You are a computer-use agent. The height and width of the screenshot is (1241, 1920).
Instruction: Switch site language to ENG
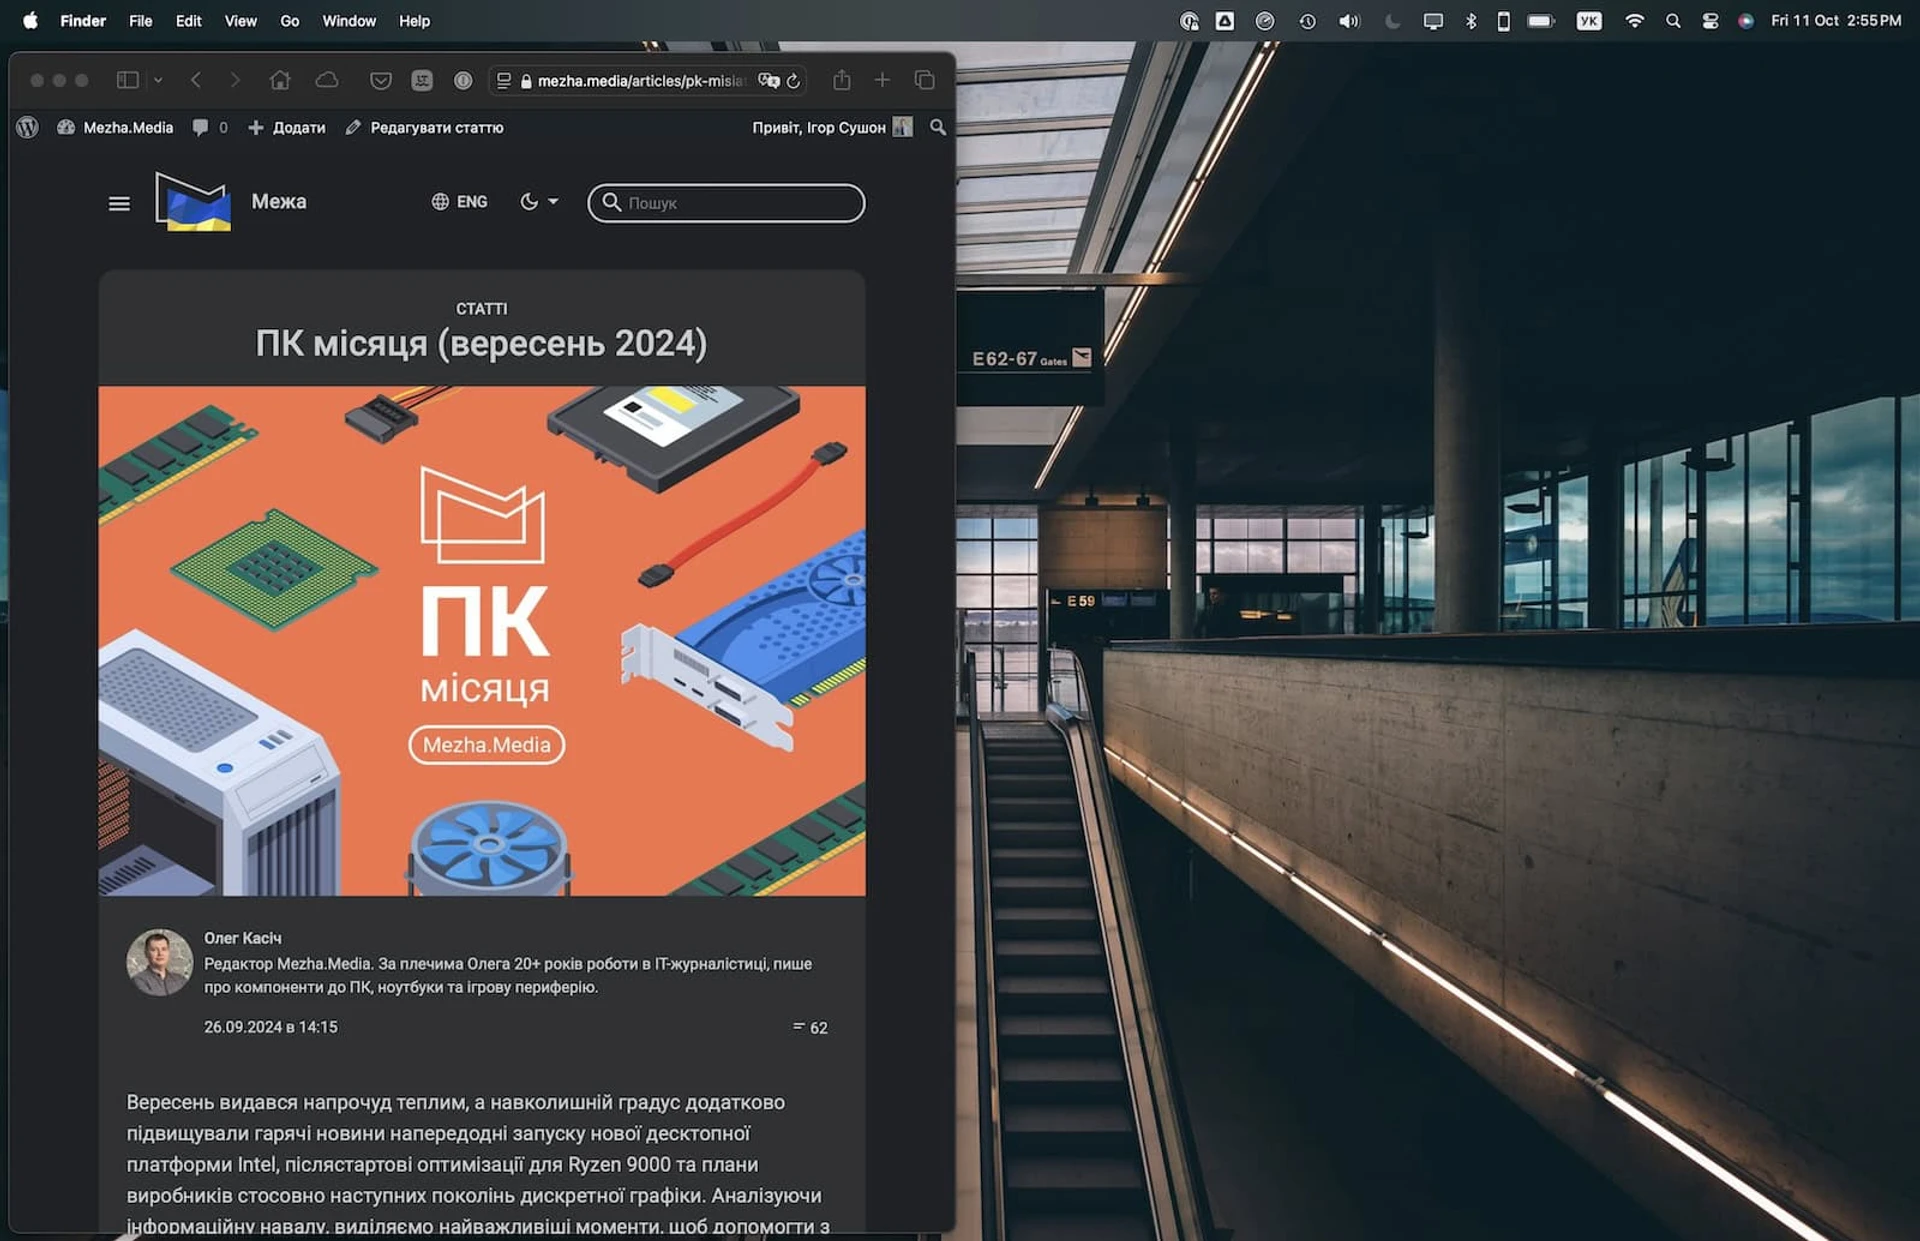click(460, 202)
